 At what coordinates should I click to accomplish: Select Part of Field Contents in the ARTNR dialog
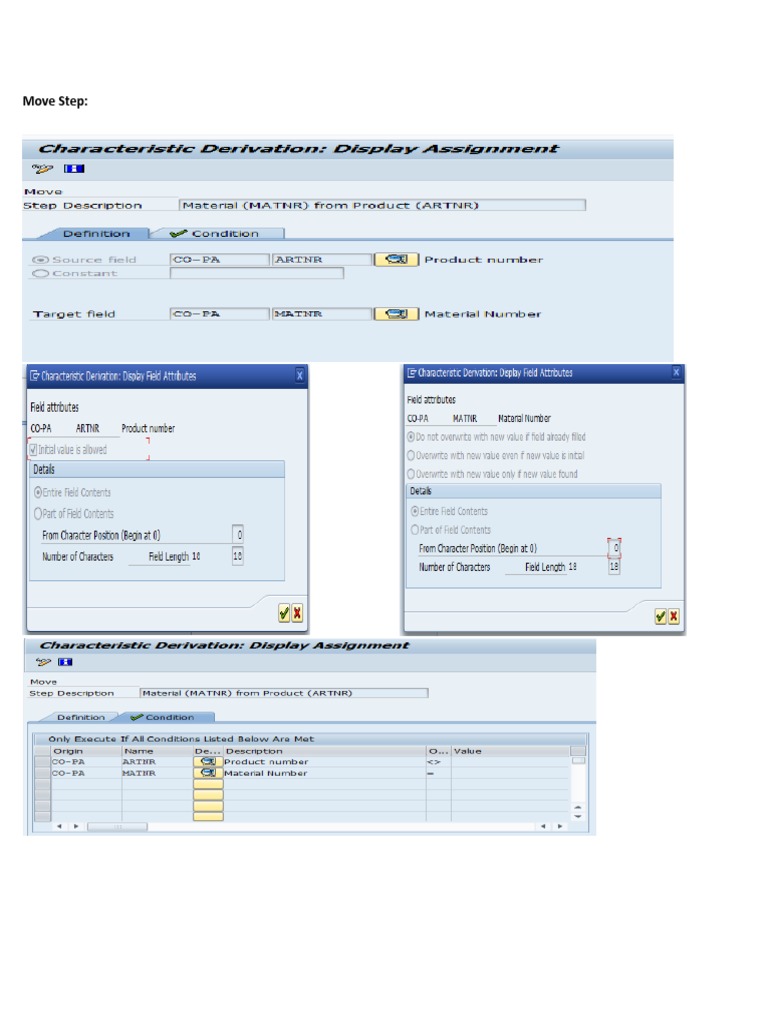38,514
